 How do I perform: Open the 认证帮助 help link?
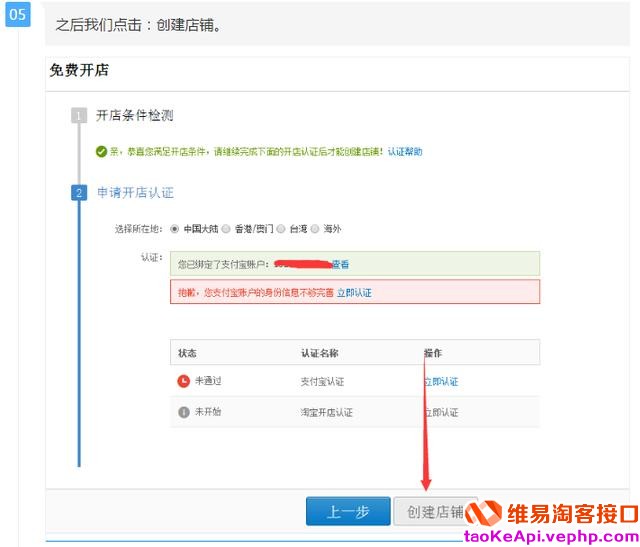pos(405,152)
